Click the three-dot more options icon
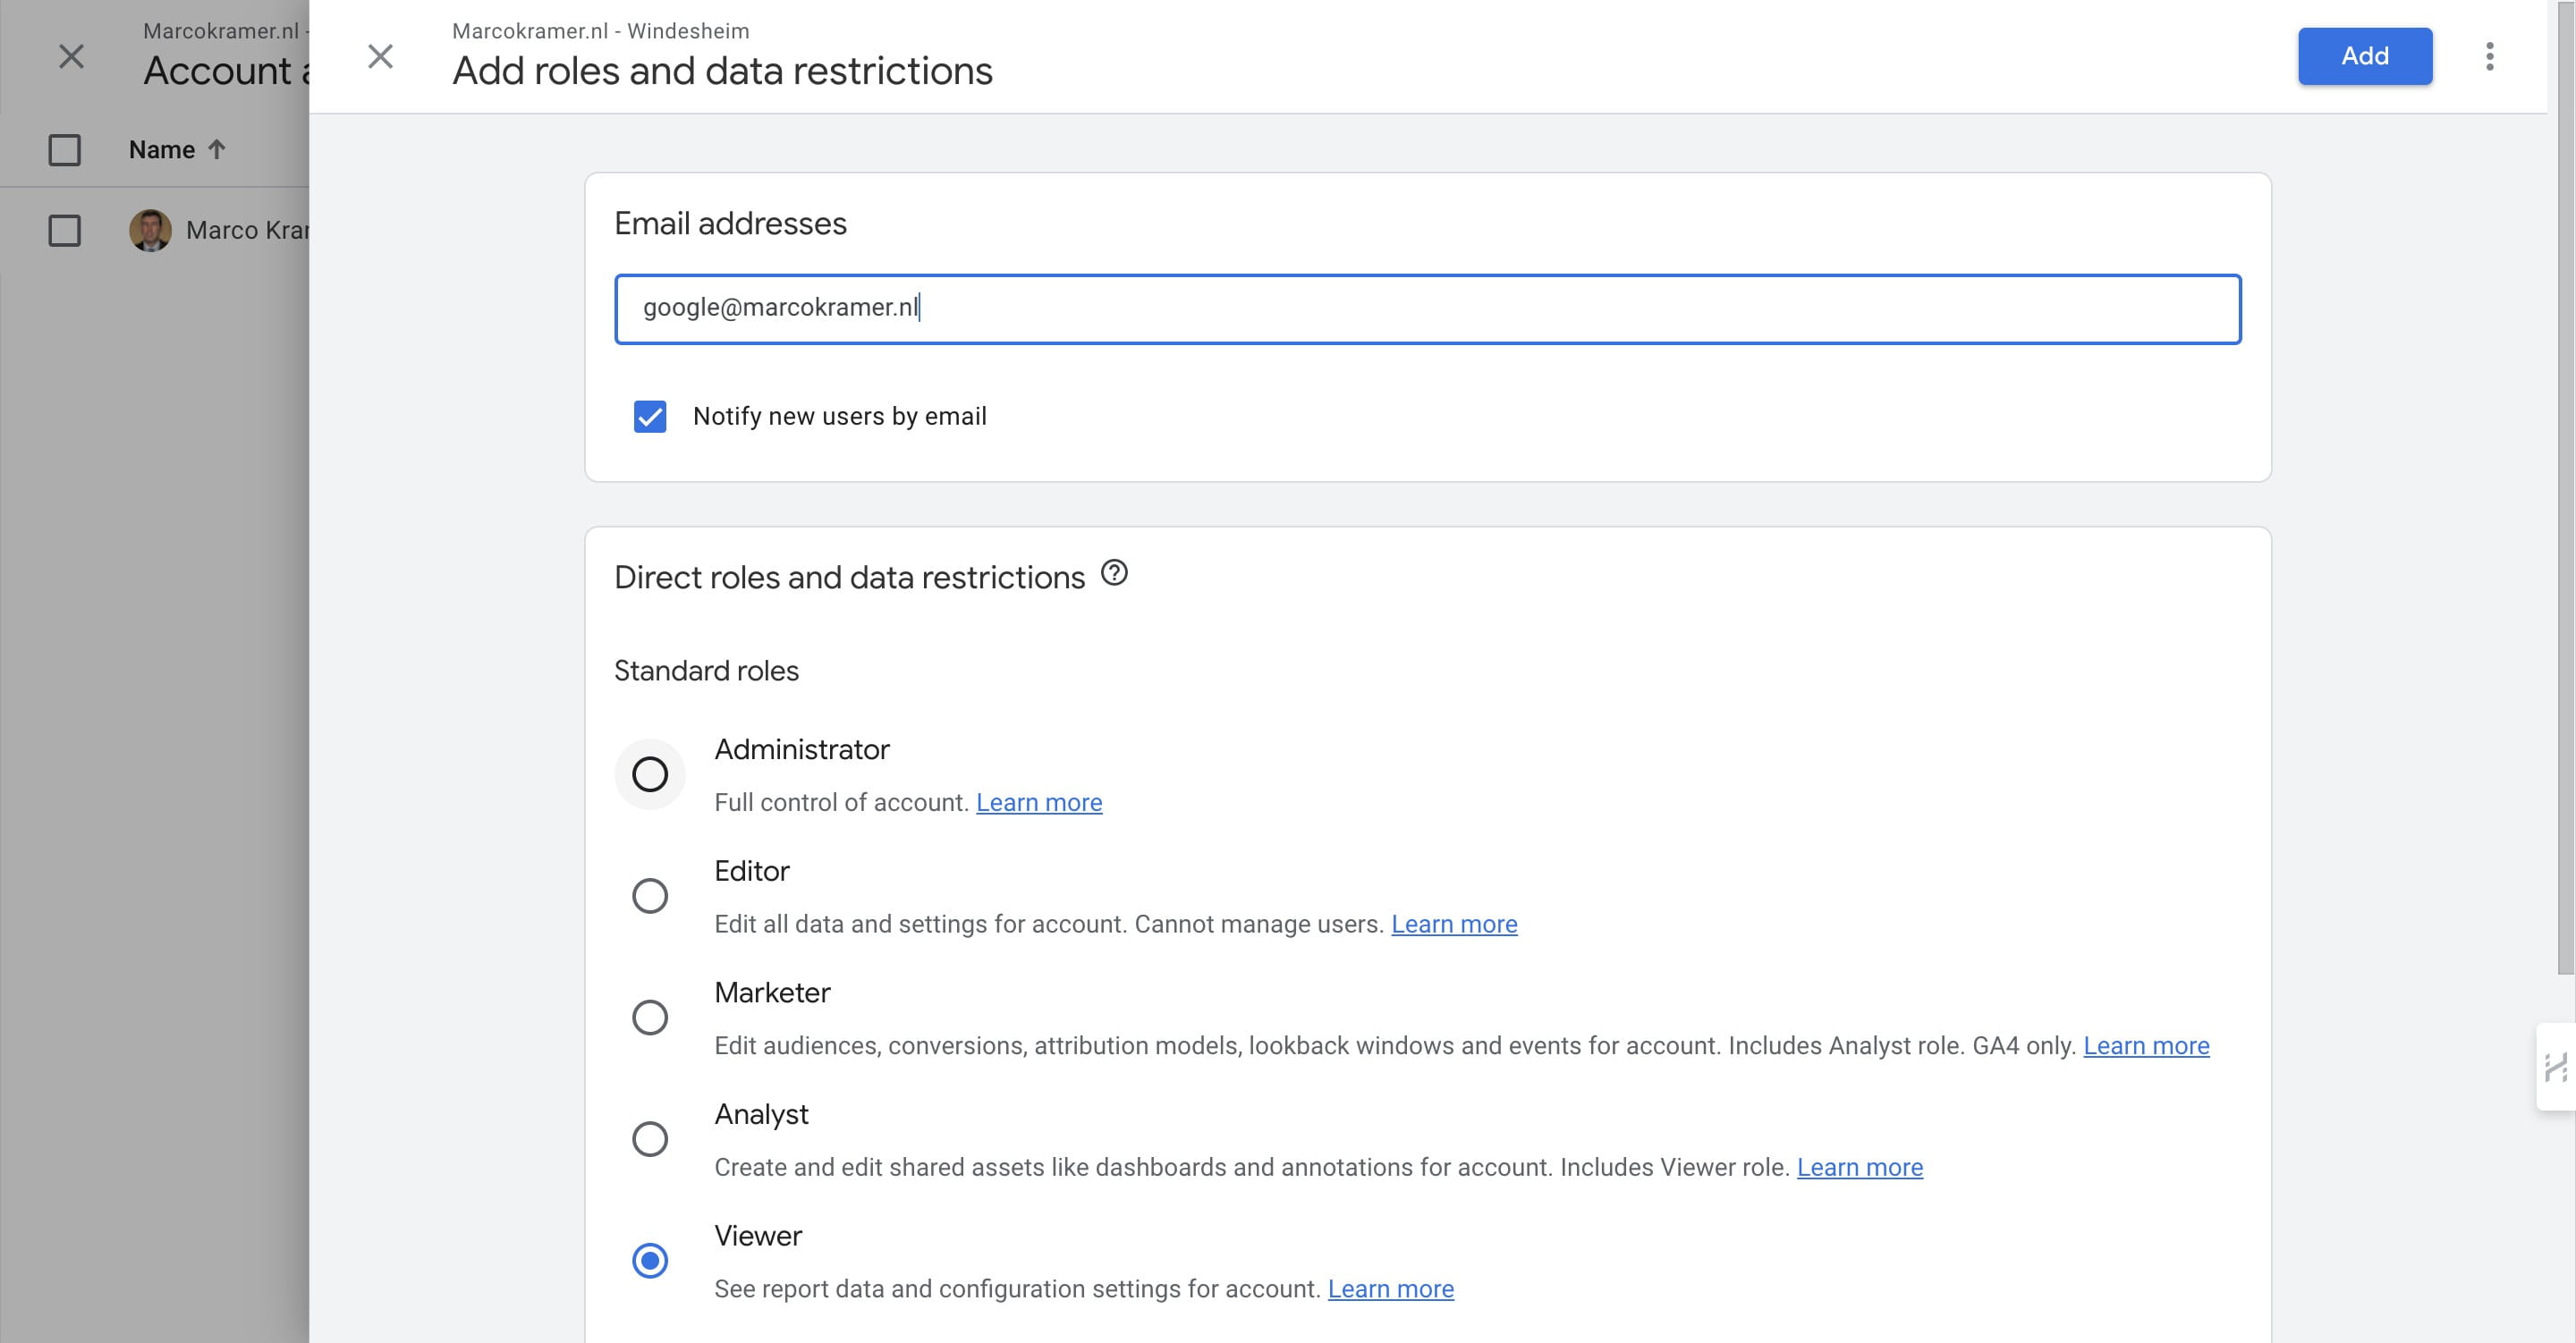The width and height of the screenshot is (2576, 1343). click(x=2489, y=56)
